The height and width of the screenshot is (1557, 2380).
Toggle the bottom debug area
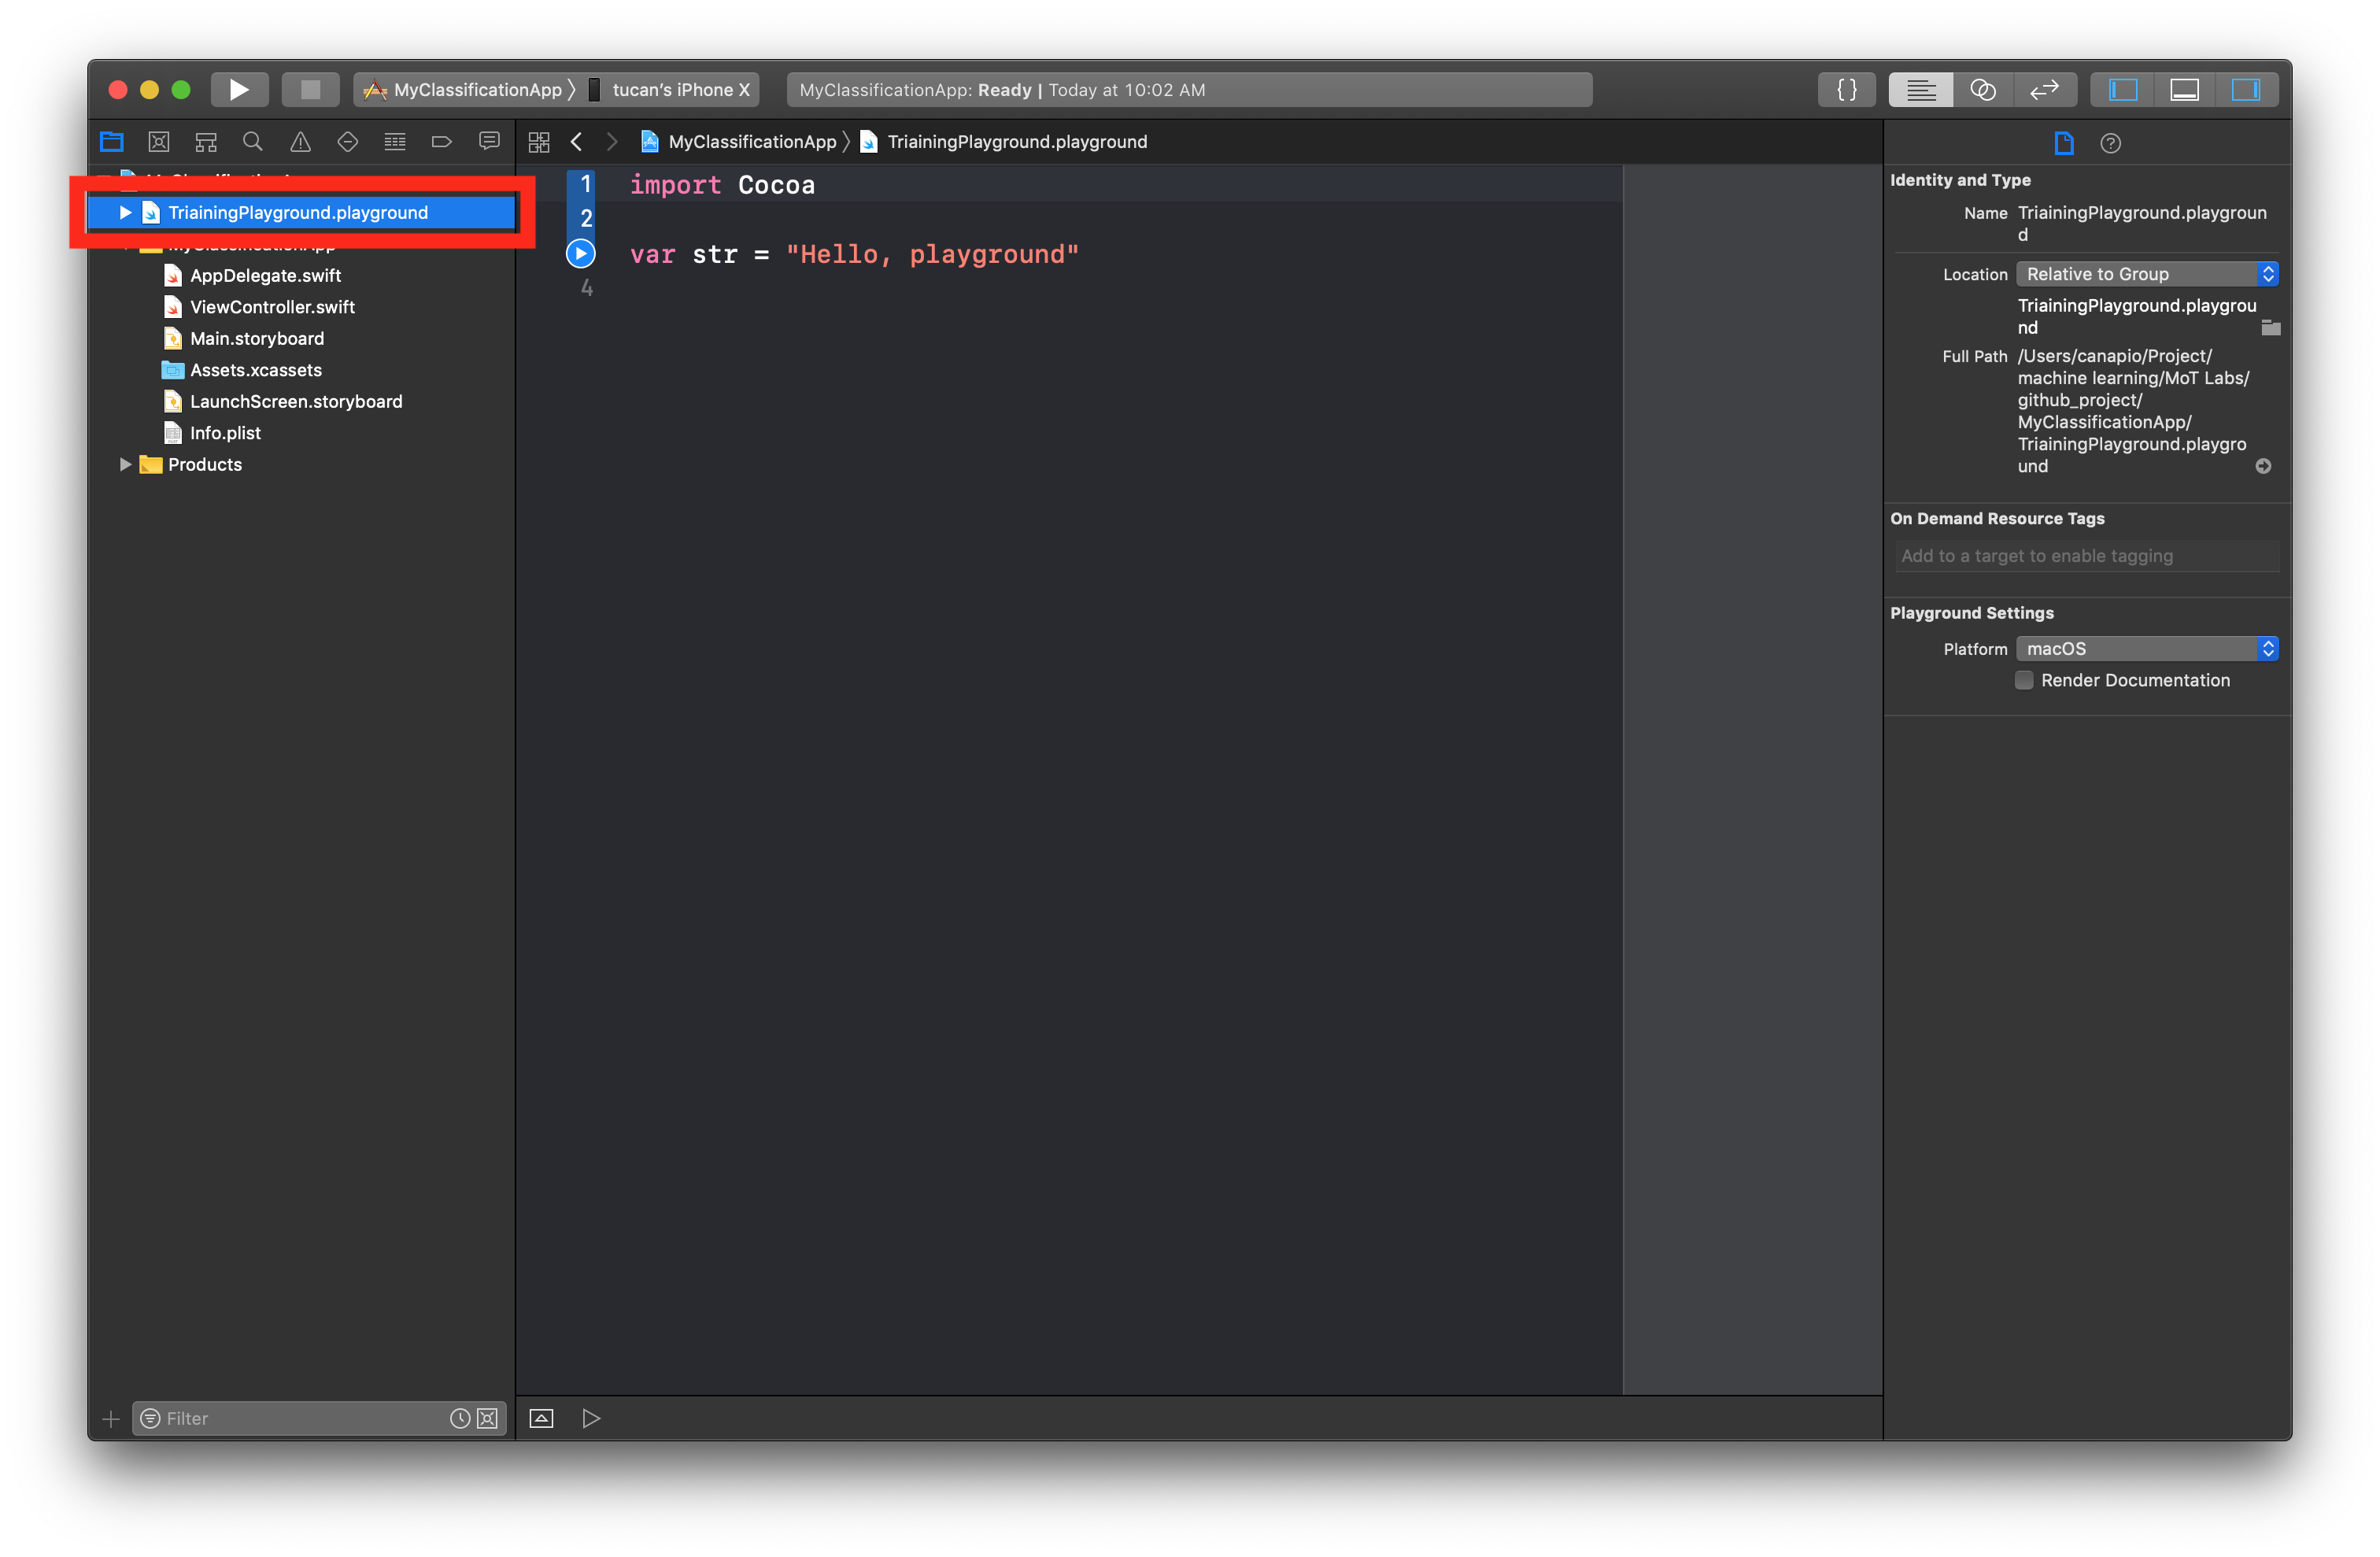(2184, 90)
